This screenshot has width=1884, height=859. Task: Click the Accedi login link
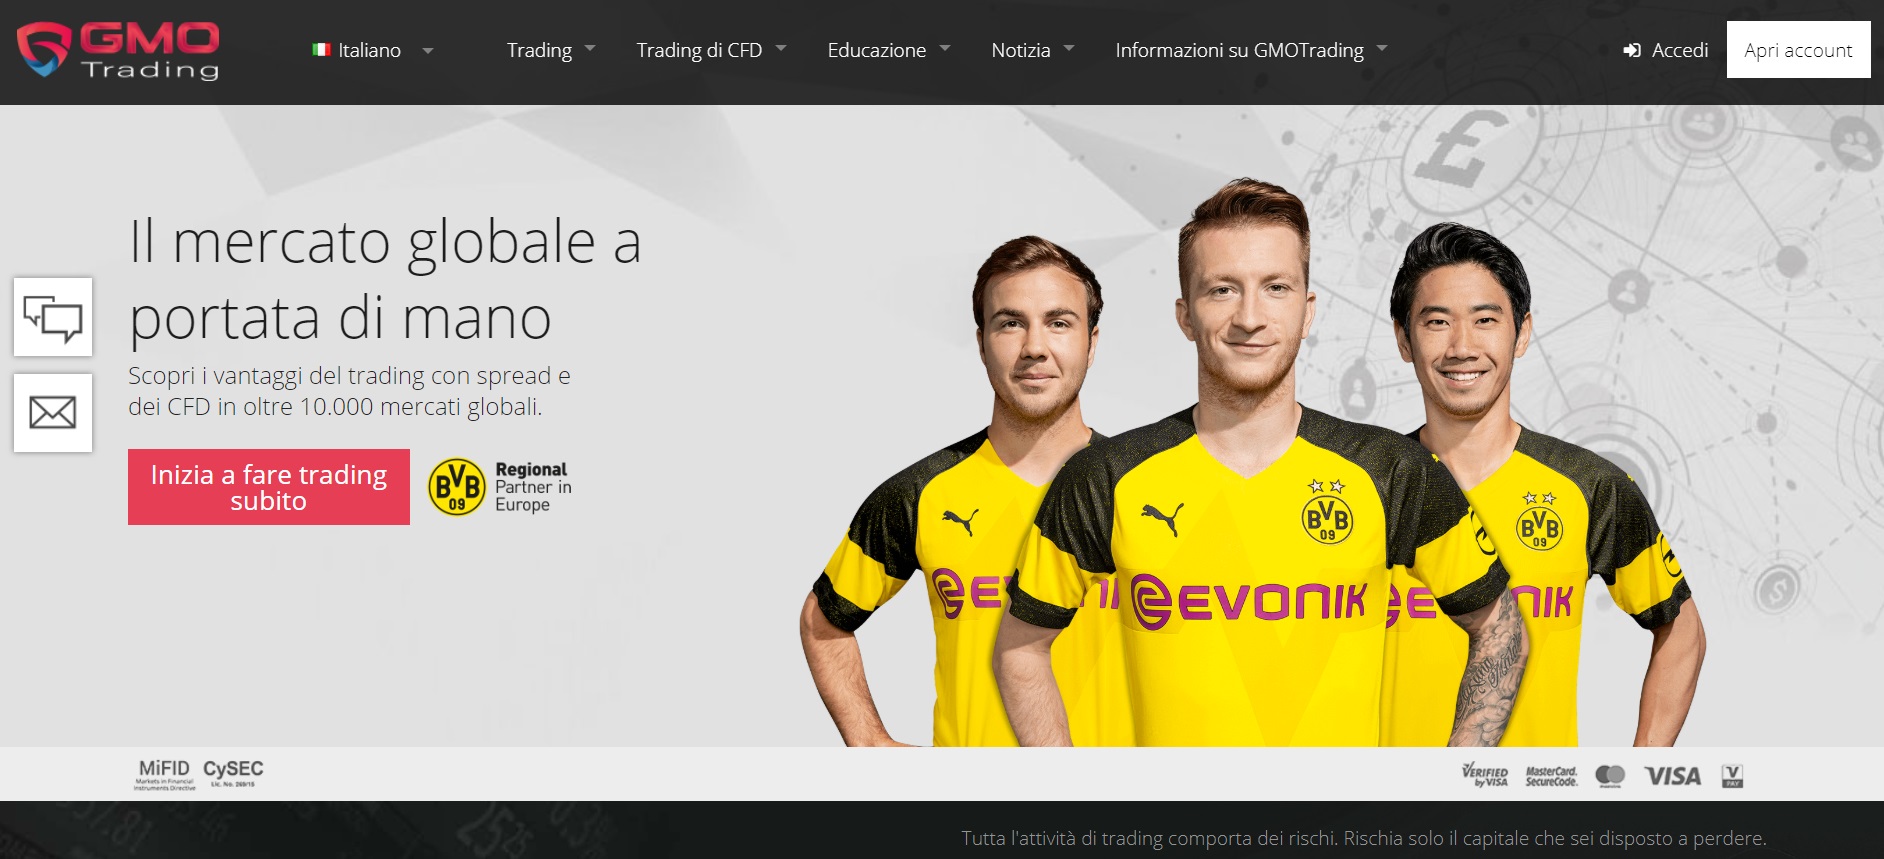[1680, 50]
